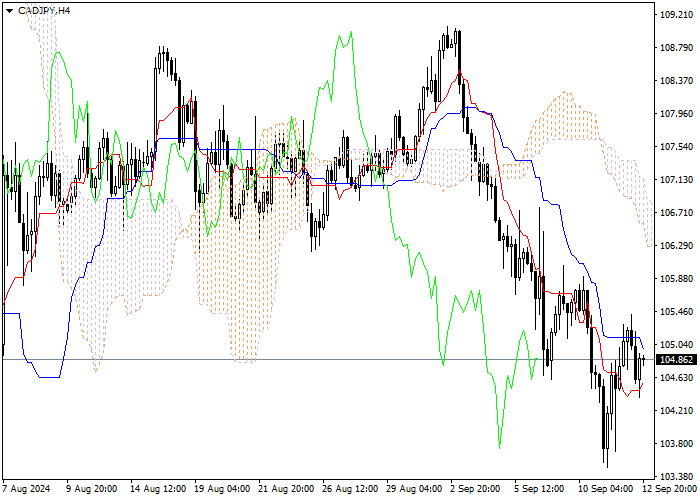
Task: Click the CADJPY,H4 chart title
Action: [x=44, y=10]
